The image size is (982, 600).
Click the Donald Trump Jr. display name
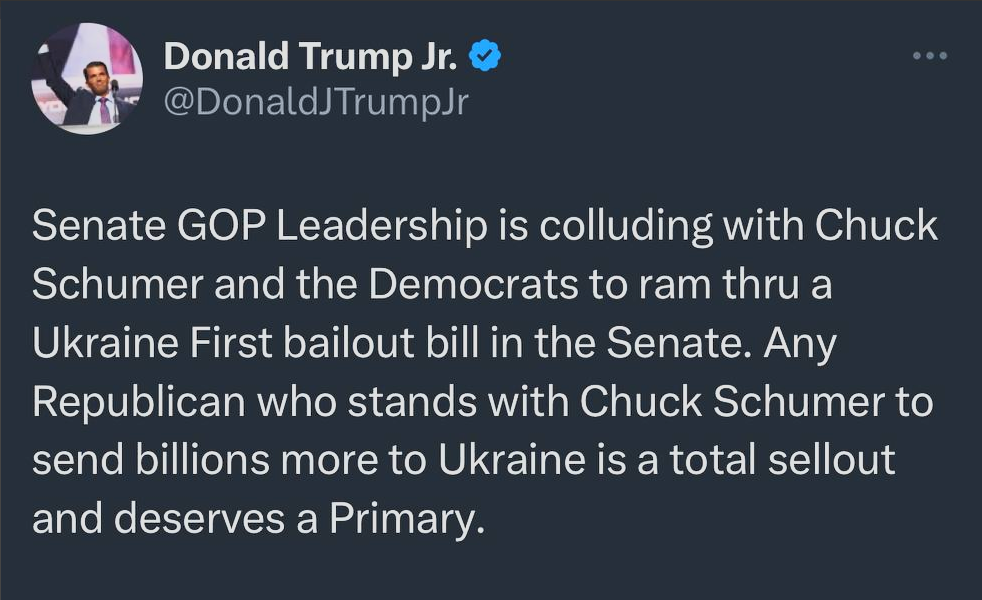click(x=311, y=57)
